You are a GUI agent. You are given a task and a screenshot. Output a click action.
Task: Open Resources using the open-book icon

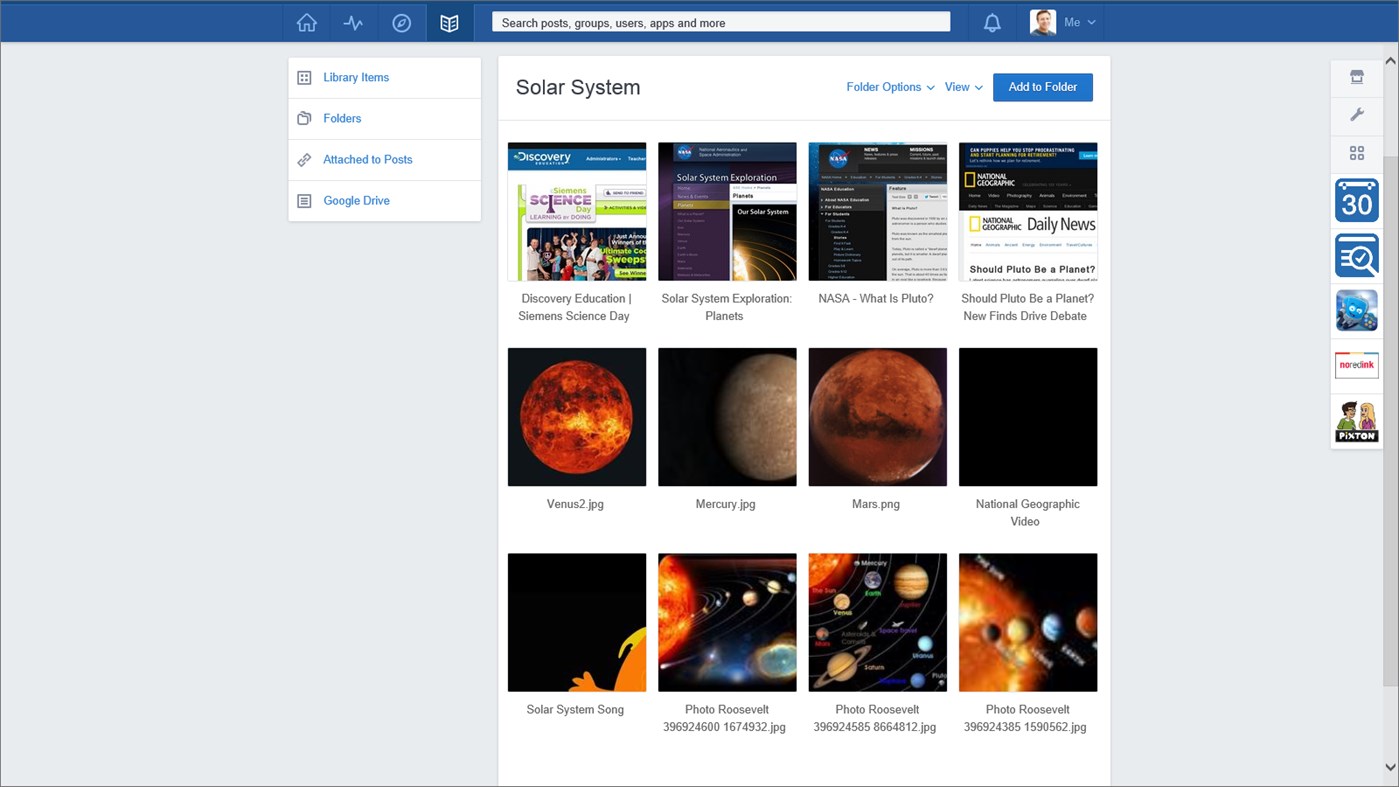tap(448, 22)
